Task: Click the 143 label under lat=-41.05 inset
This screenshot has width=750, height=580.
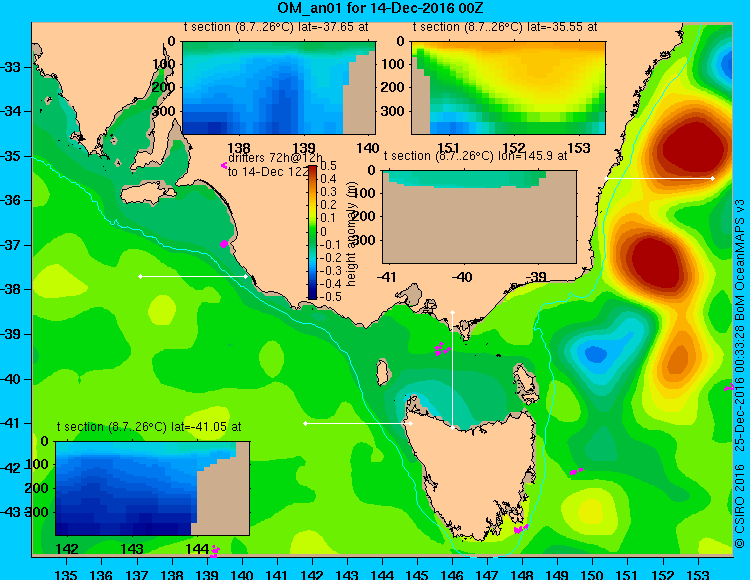Action: click(132, 549)
